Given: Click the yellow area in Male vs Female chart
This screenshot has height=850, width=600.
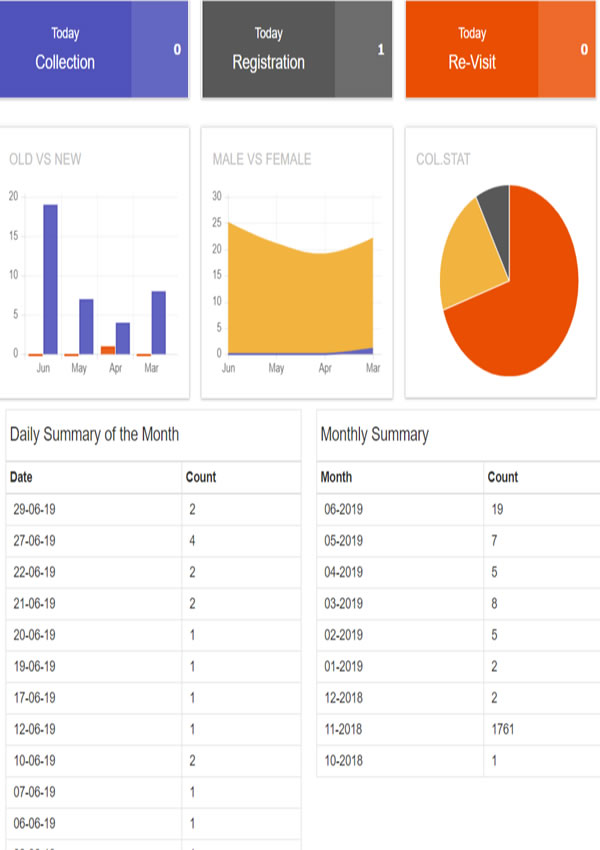Looking at the screenshot, I should point(300,300).
